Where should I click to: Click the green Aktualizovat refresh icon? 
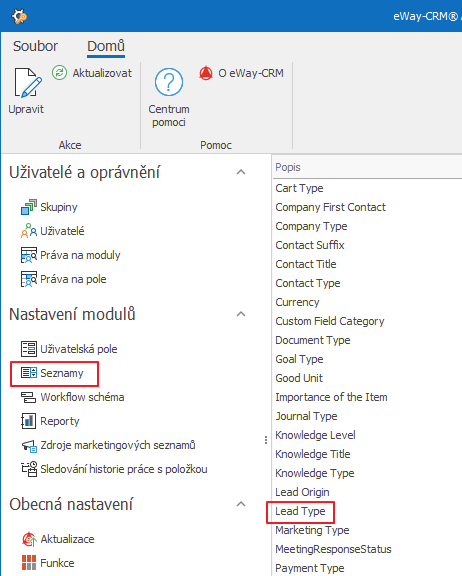[x=59, y=73]
